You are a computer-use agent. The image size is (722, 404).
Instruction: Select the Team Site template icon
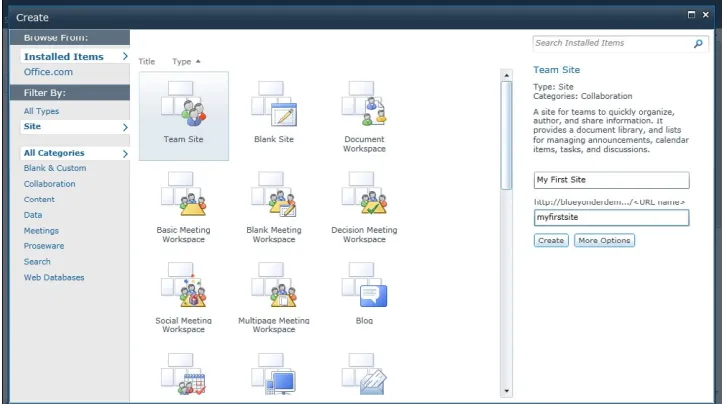click(x=183, y=104)
